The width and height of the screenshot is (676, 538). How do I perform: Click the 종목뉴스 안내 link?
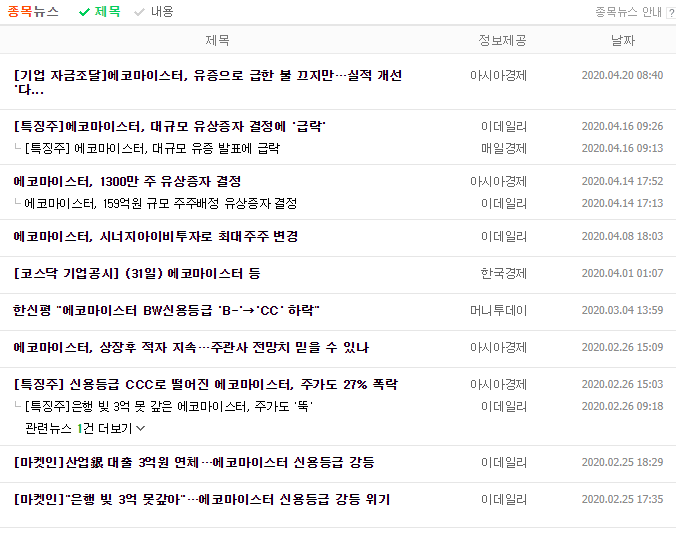pyautogui.click(x=628, y=12)
